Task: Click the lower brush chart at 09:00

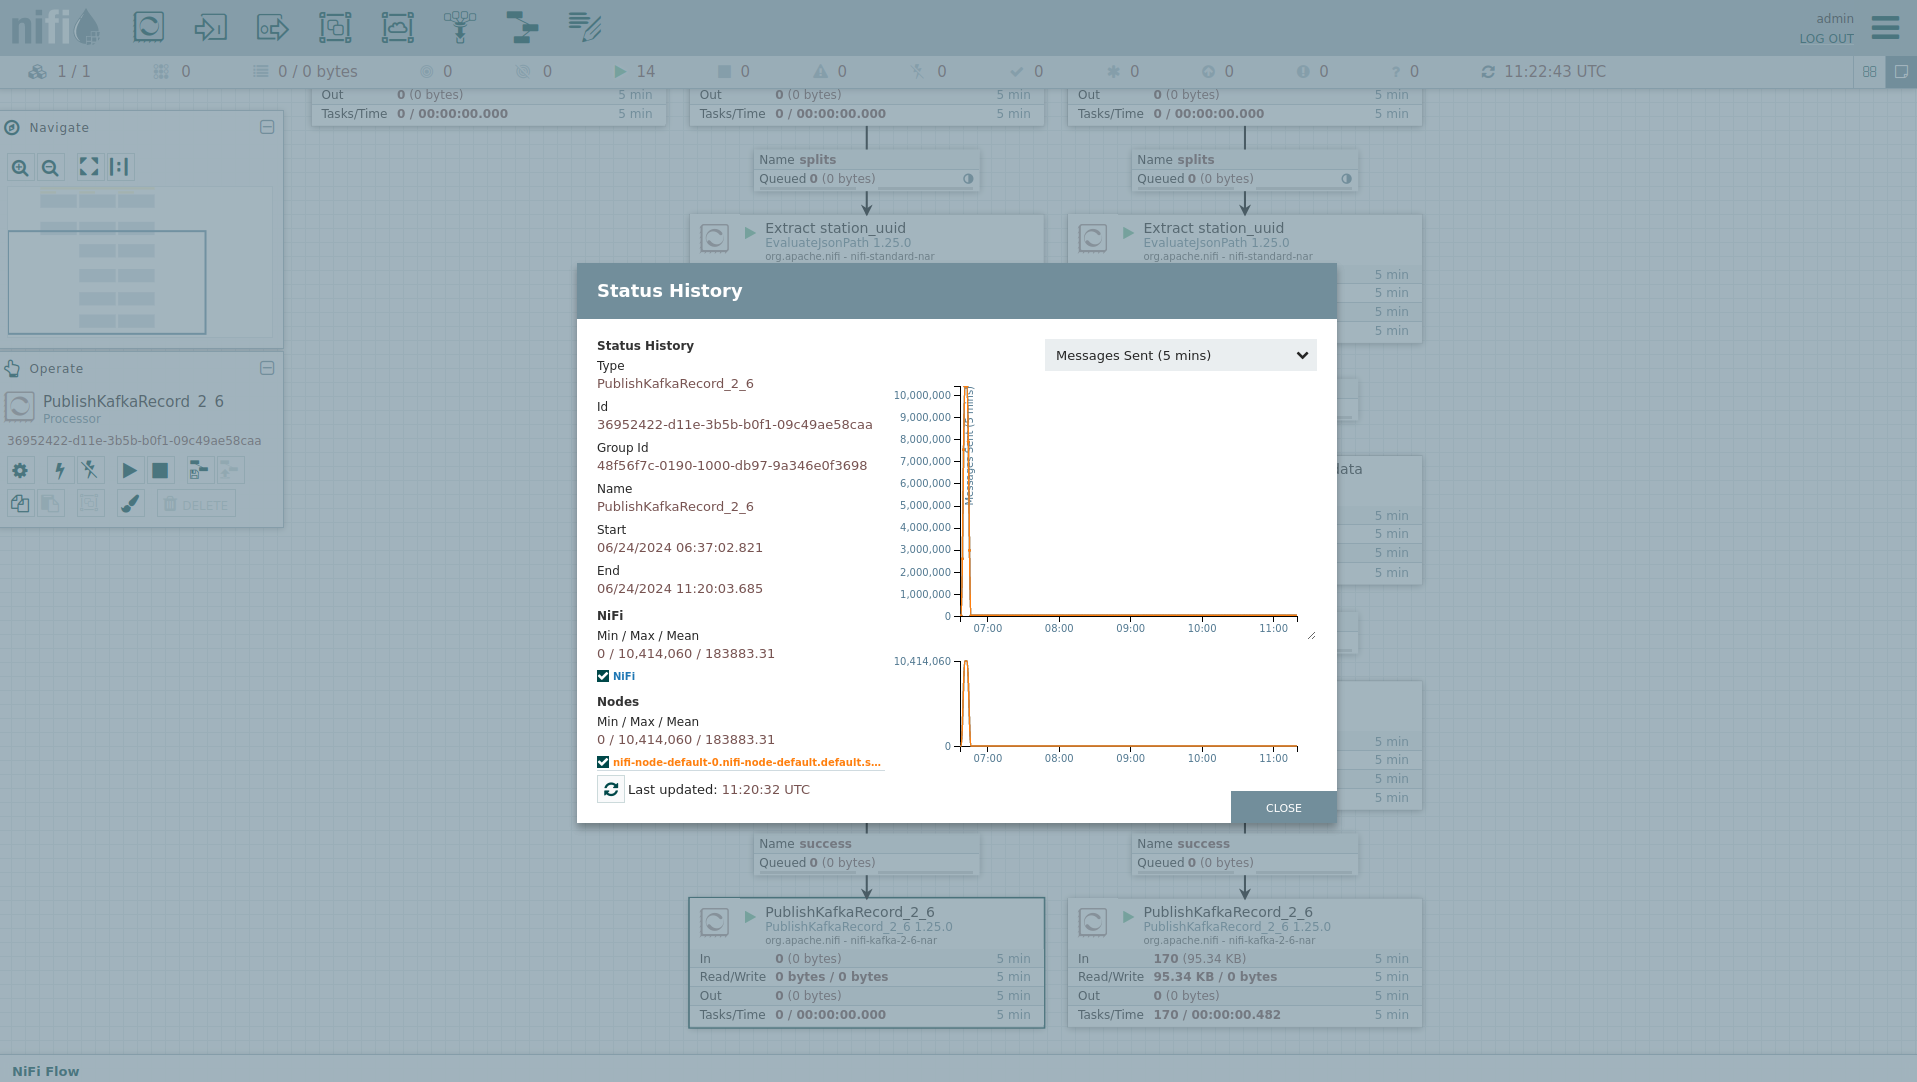Action: (x=1130, y=710)
